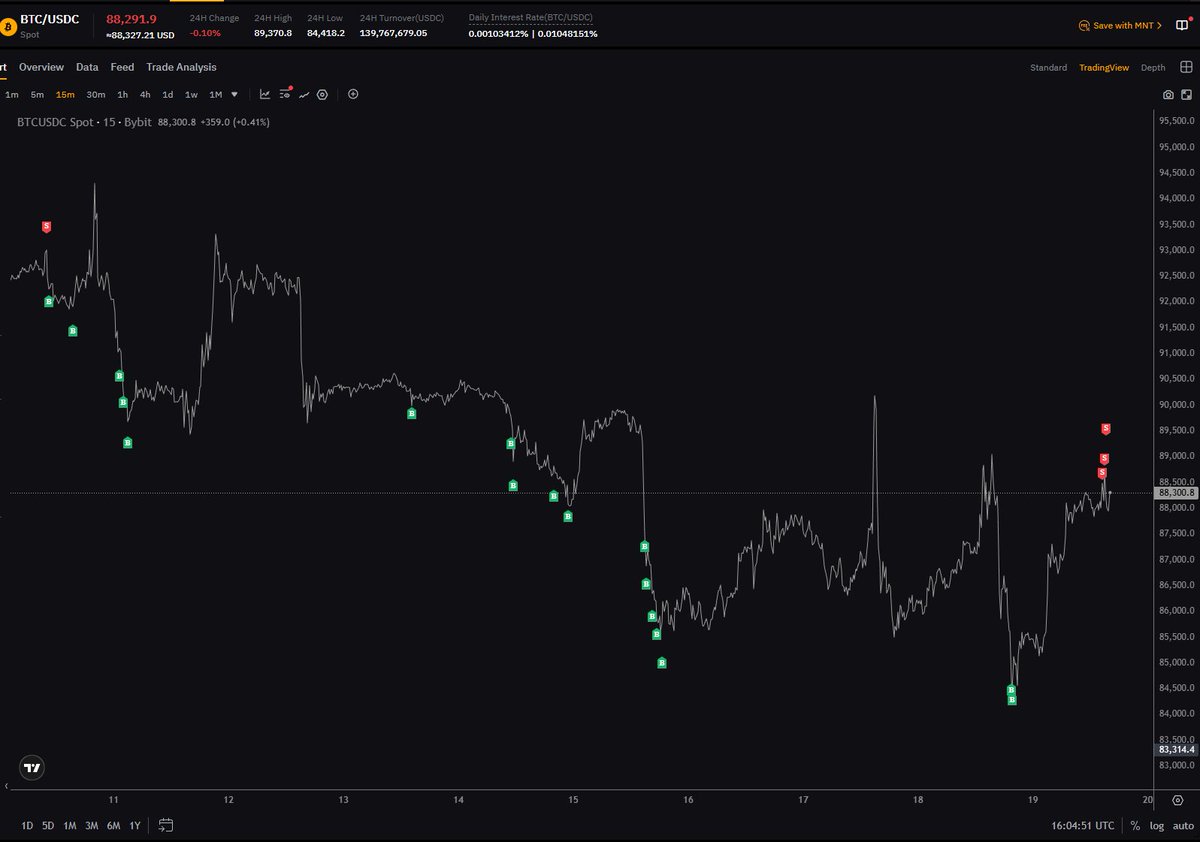Enter fullscreen chart mode
1200x842 pixels.
(x=1186, y=95)
